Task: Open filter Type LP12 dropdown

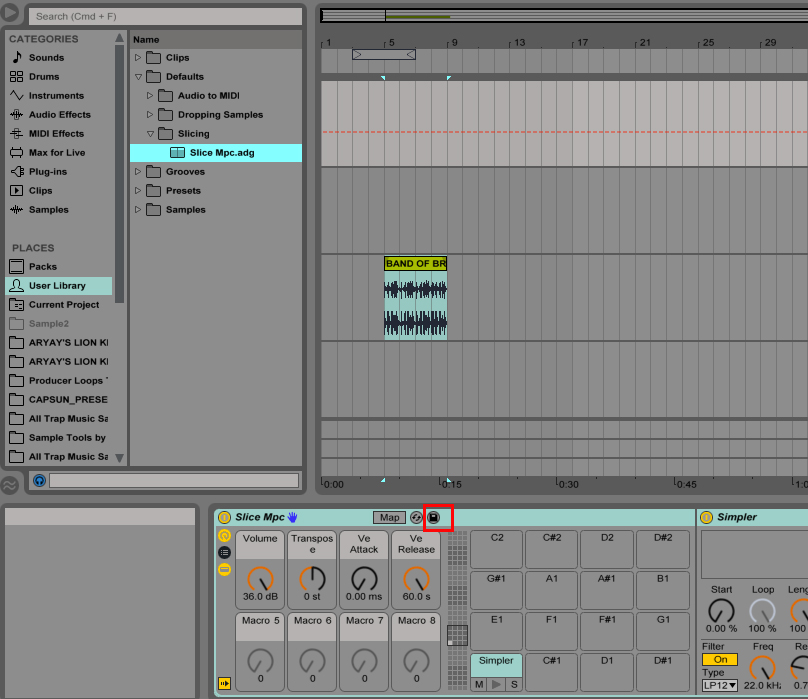Action: pyautogui.click(x=719, y=686)
